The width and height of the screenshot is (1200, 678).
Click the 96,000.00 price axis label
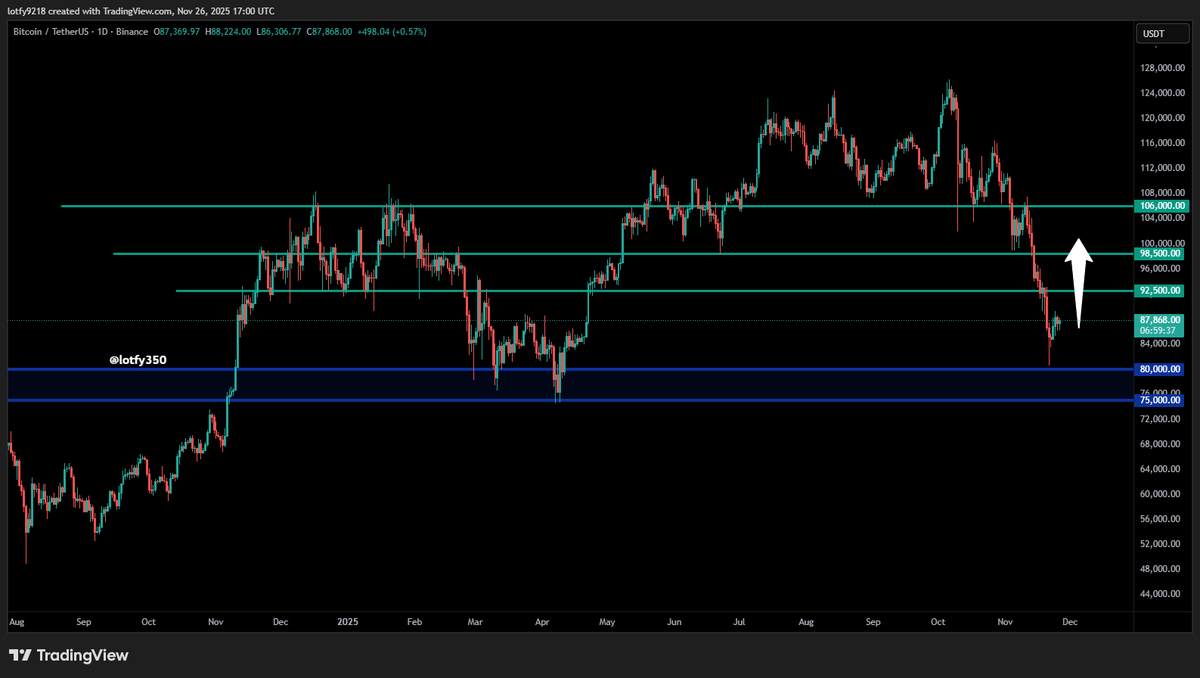1161,268
